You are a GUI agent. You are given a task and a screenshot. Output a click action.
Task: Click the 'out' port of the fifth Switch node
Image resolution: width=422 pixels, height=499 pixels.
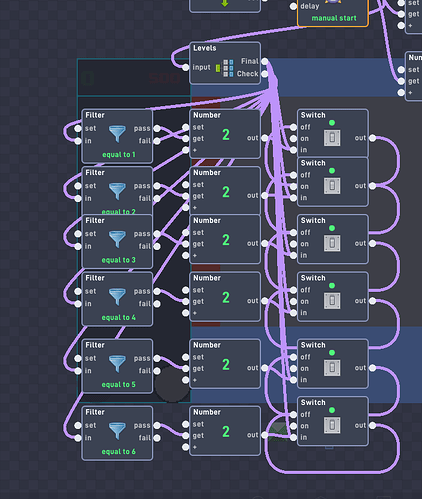(x=373, y=368)
